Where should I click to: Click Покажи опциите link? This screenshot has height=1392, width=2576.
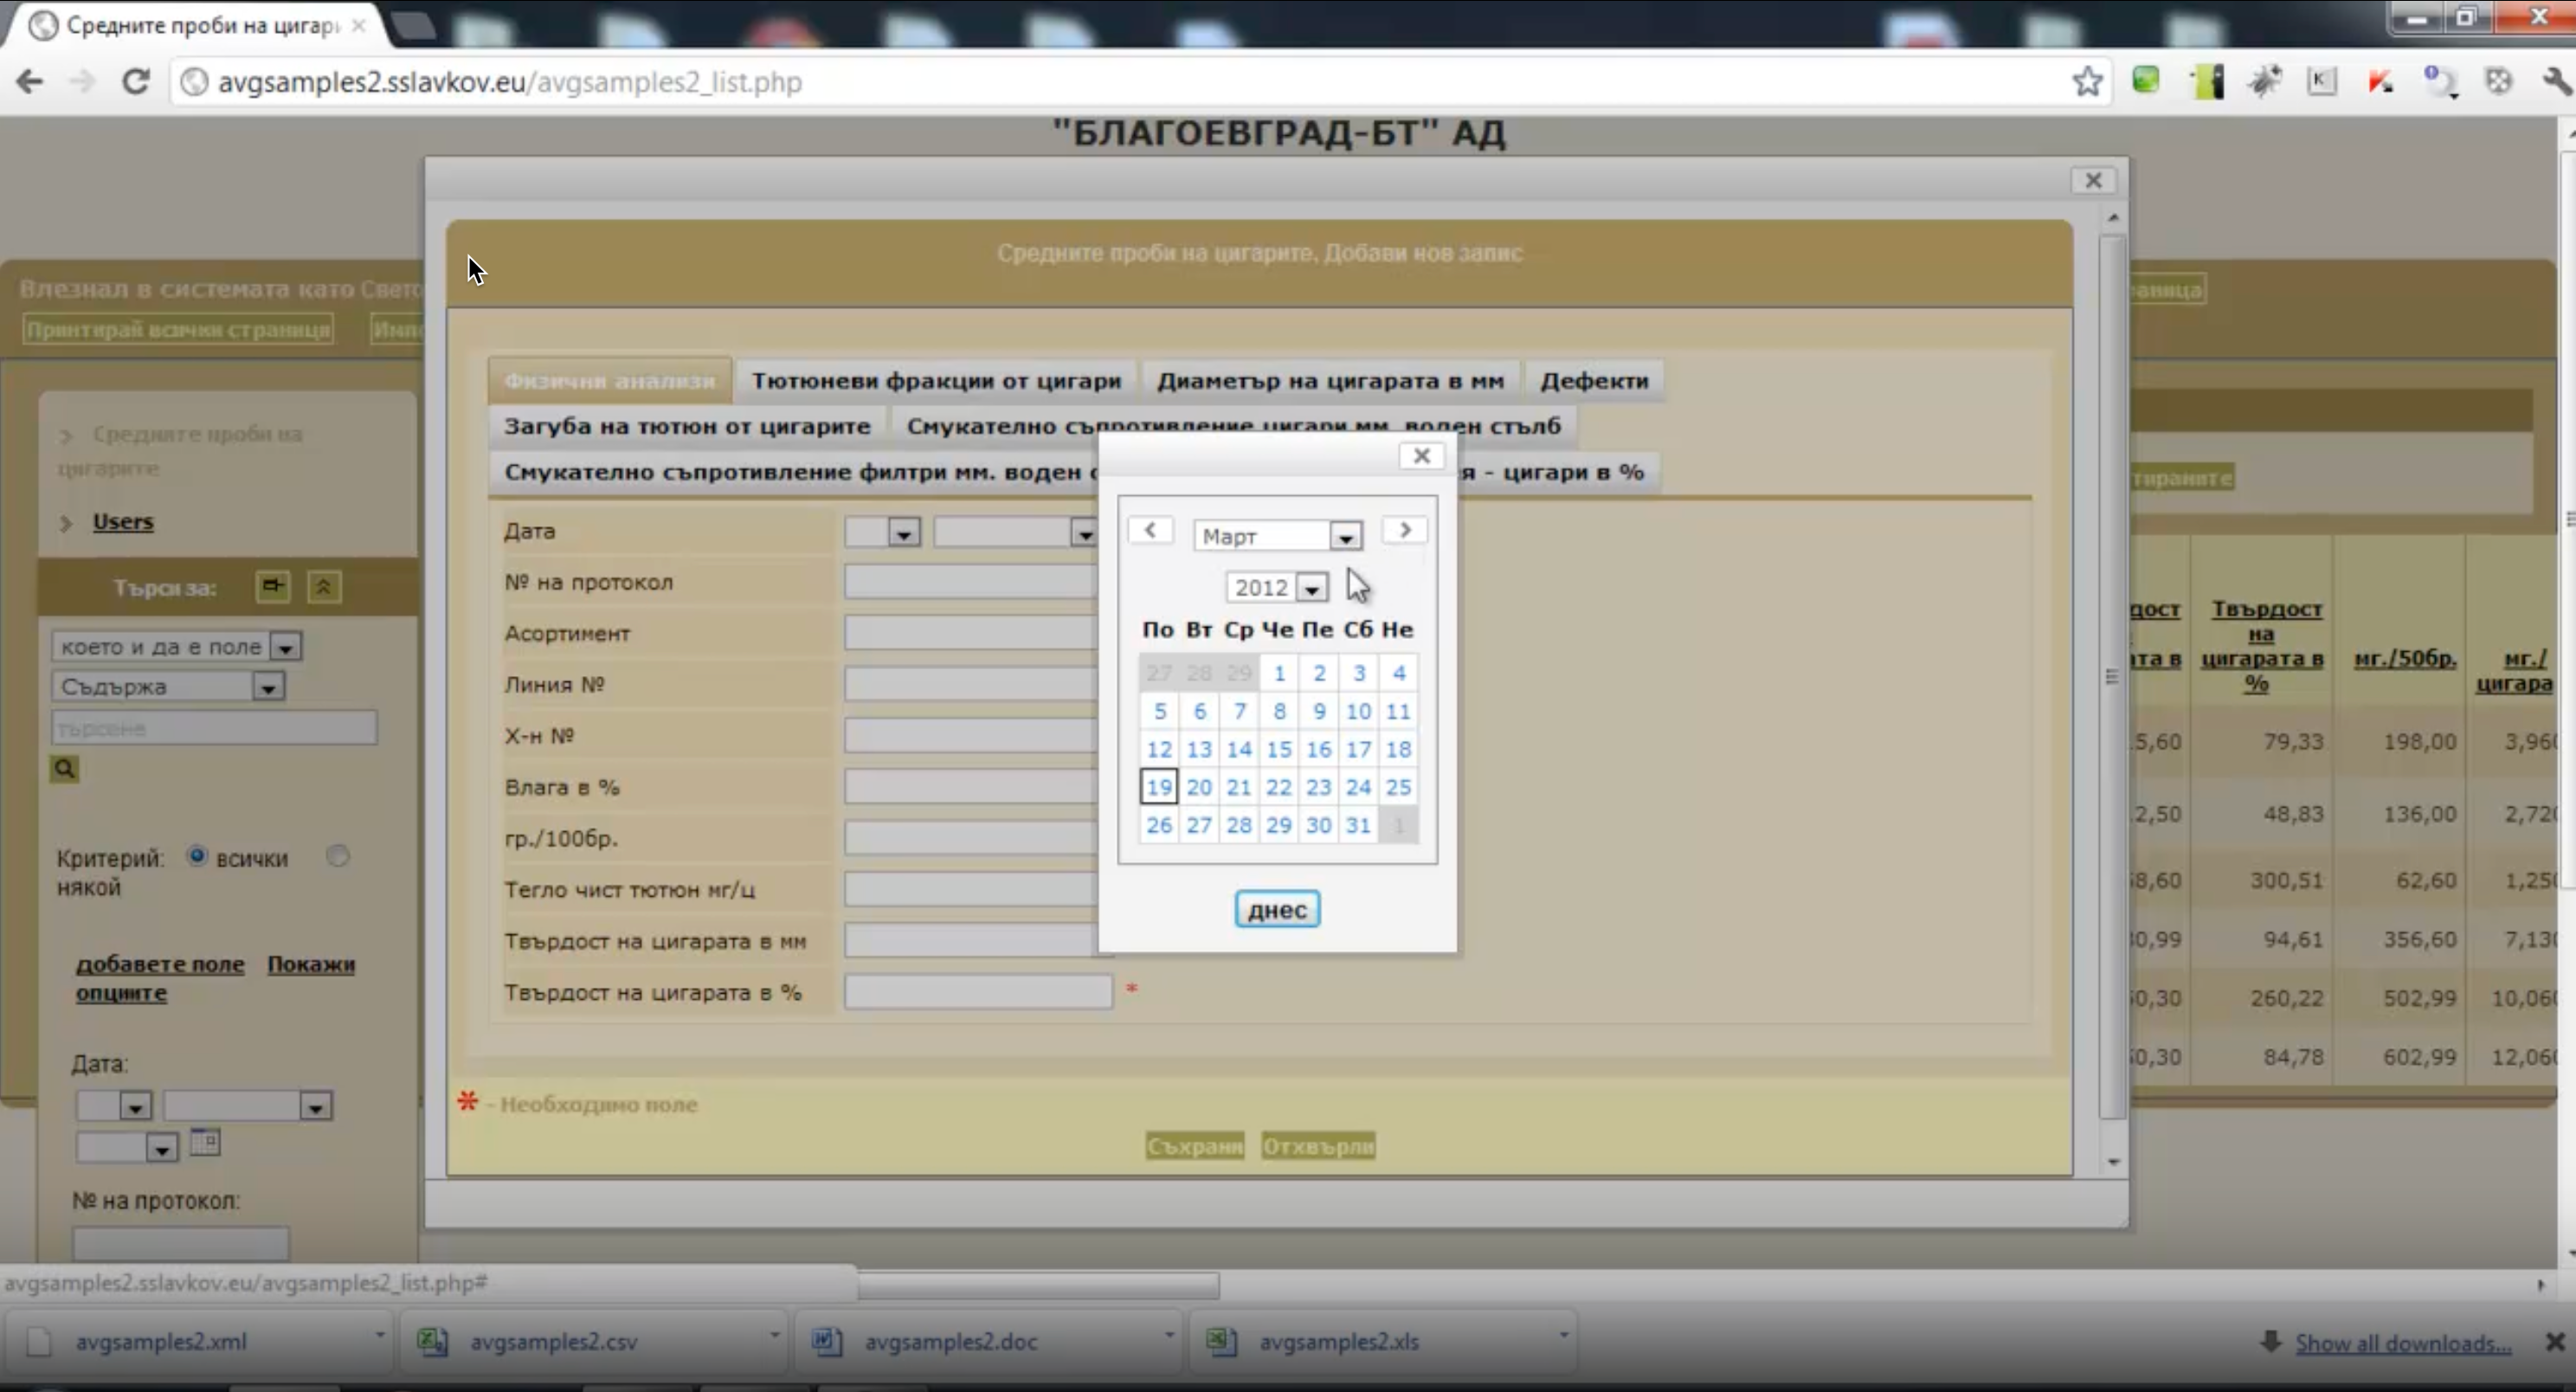[x=311, y=964]
